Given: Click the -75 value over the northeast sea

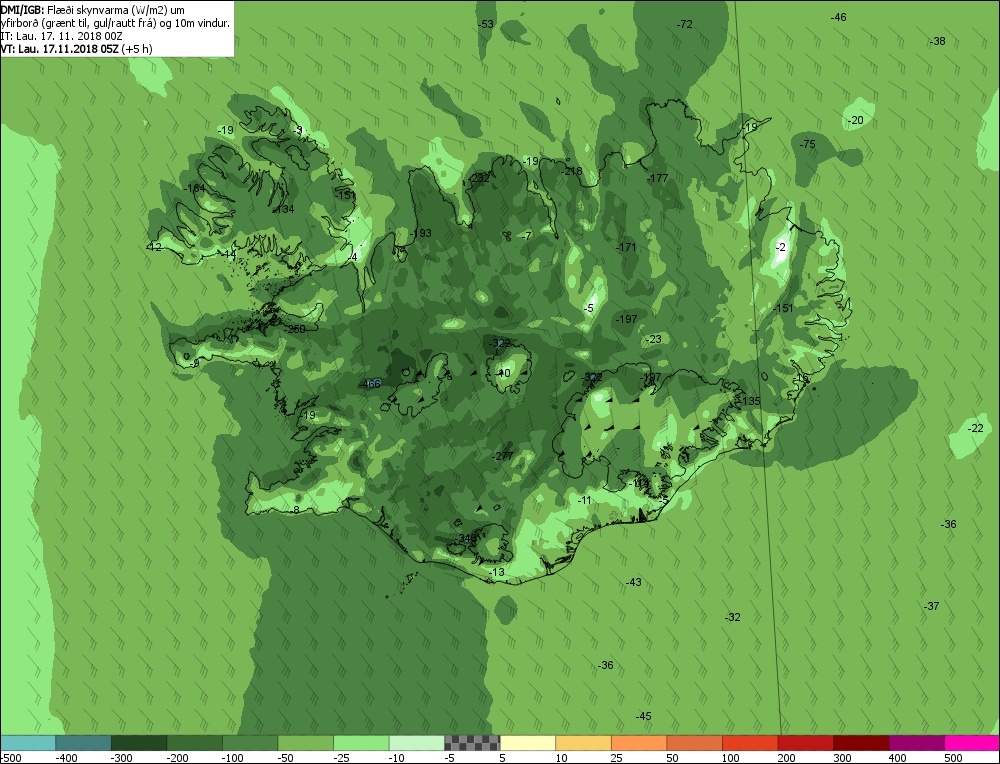Looking at the screenshot, I should tap(808, 144).
